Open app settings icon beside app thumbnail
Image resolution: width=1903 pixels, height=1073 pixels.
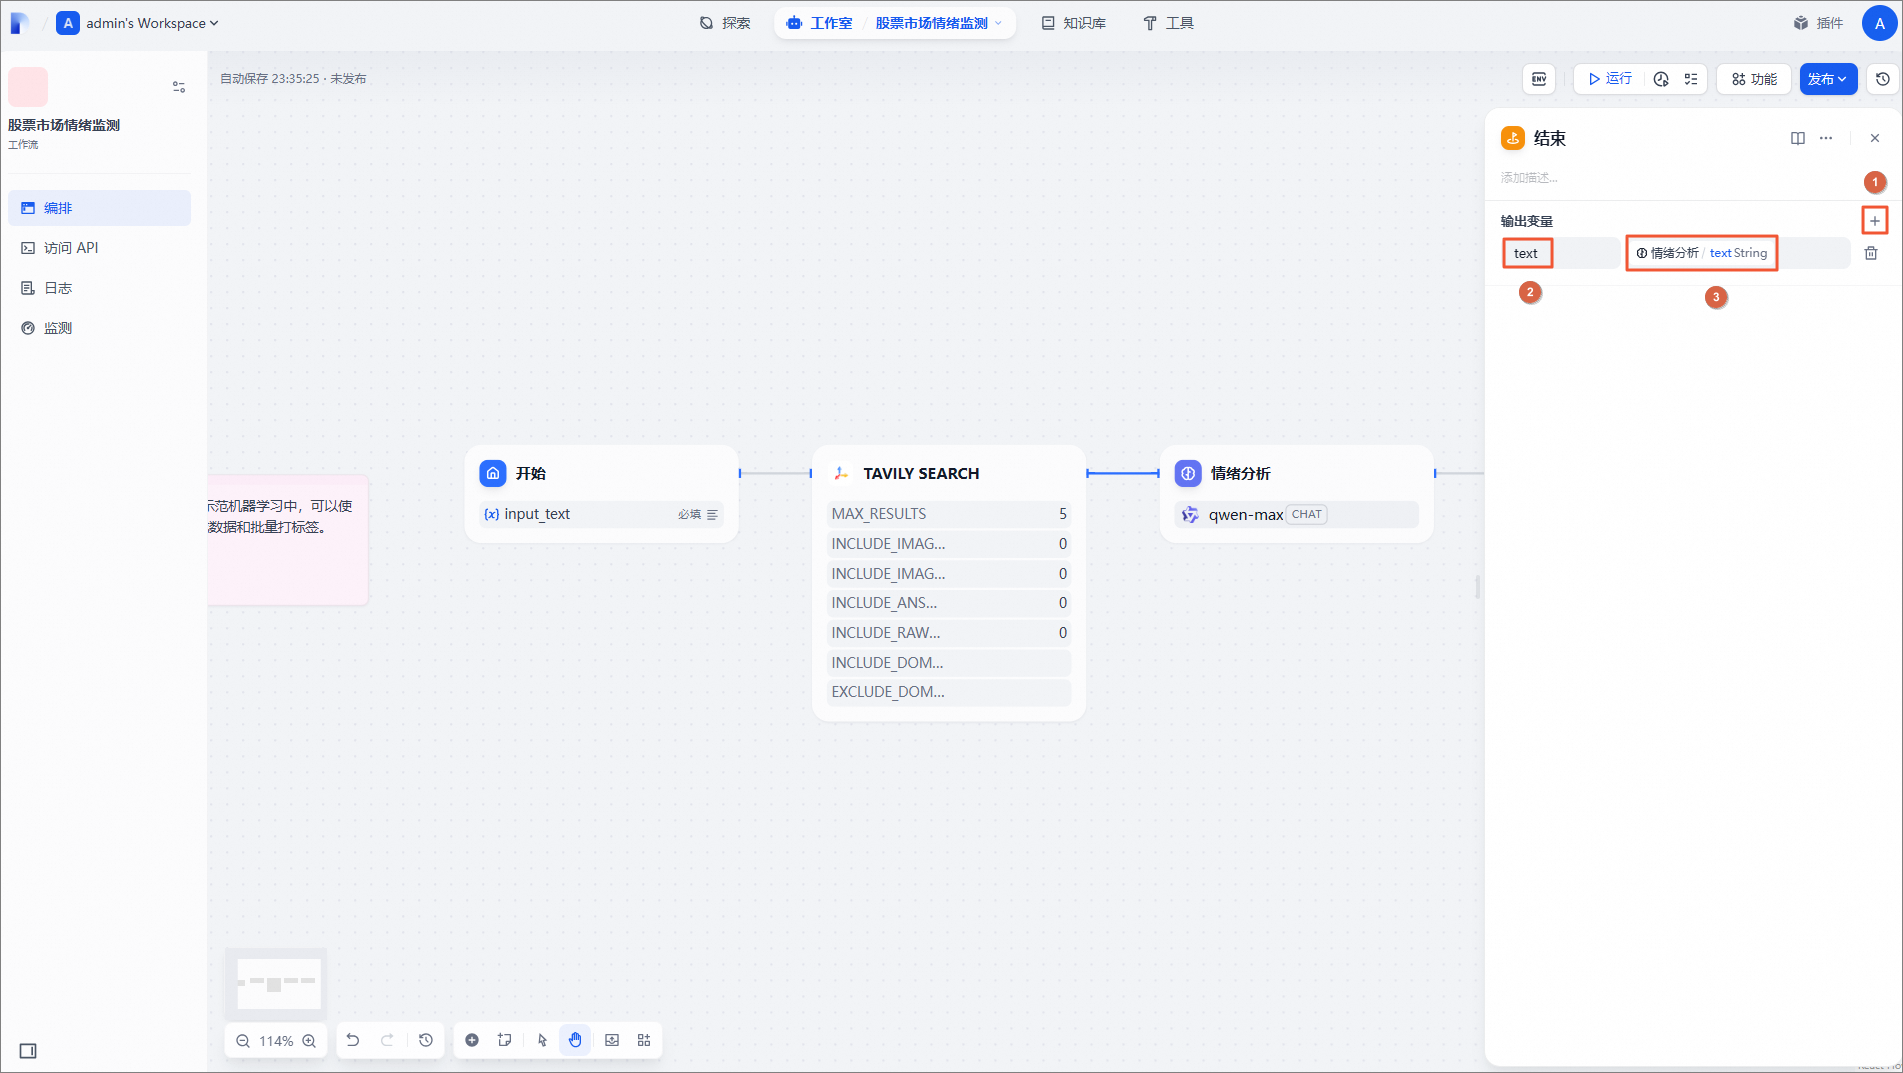[179, 87]
